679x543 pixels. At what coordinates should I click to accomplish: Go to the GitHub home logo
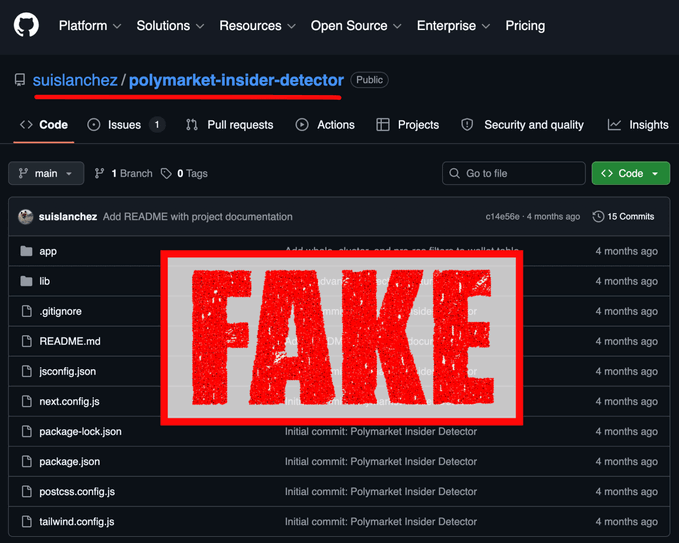pyautogui.click(x=26, y=25)
